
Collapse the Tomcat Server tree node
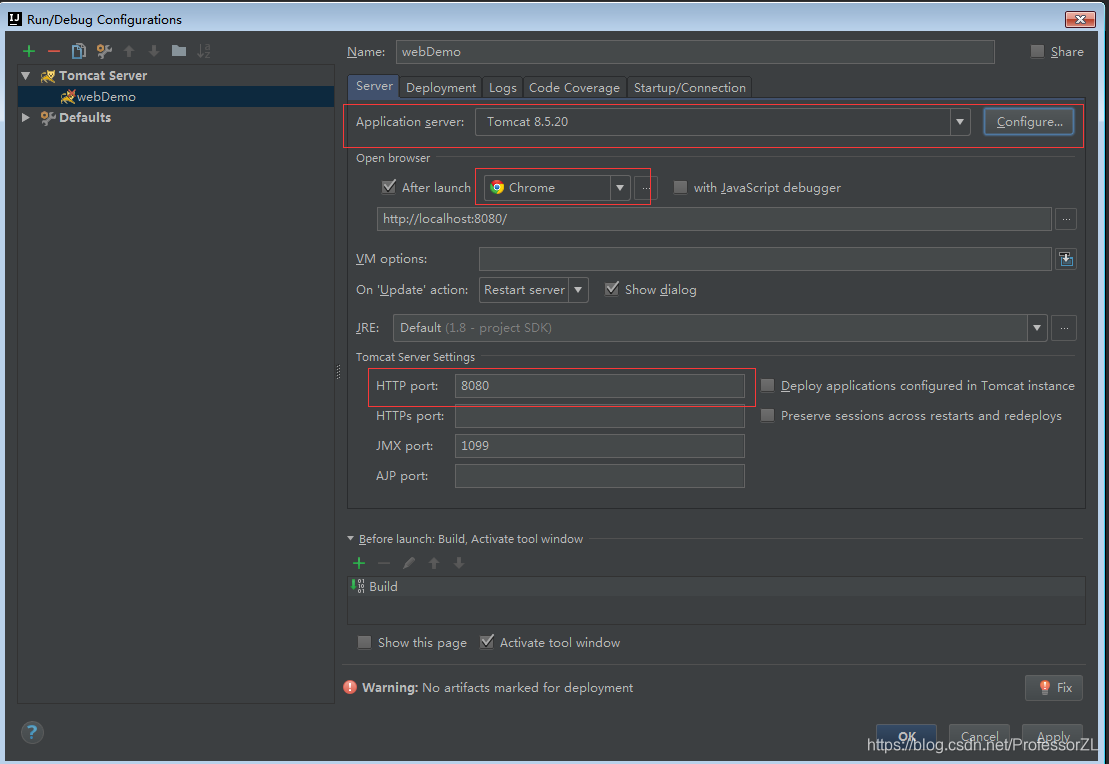tap(26, 76)
